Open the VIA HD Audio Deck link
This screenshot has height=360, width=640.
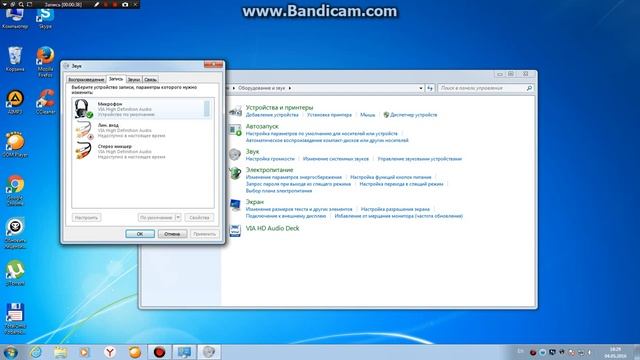[272, 229]
